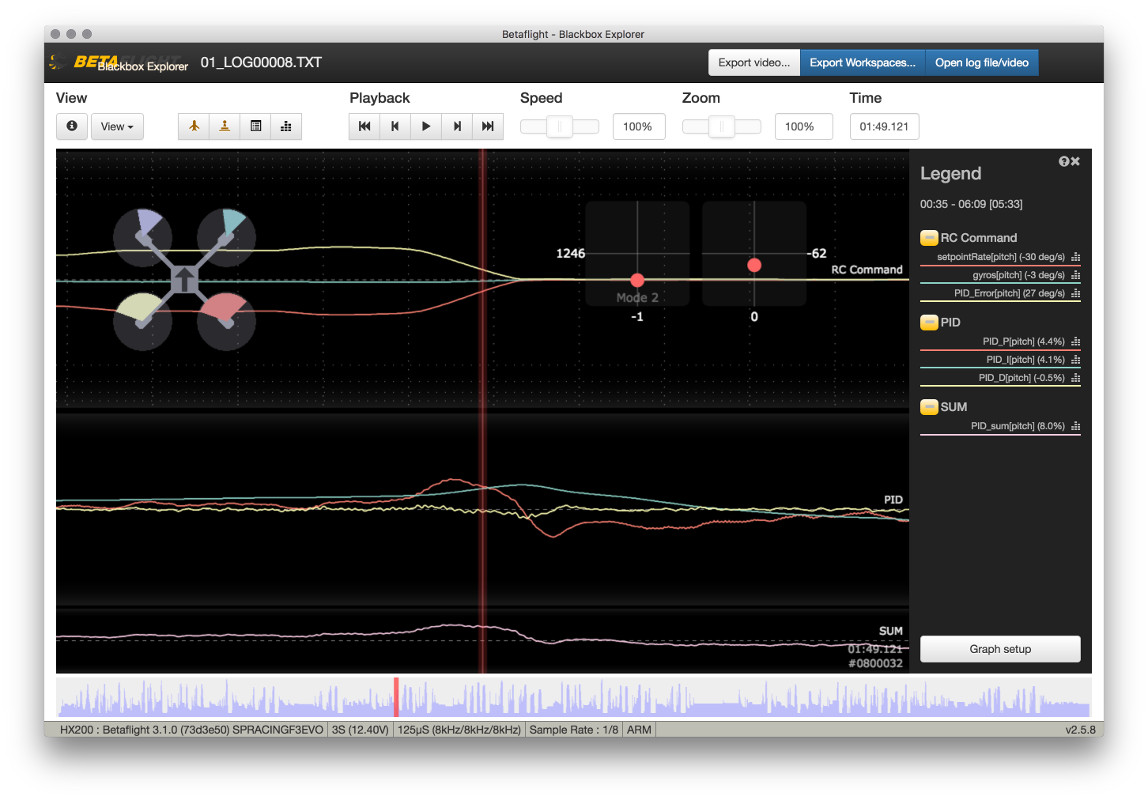Open analyser icon next to PID_sum[pitch]
The image size is (1148, 800).
pyautogui.click(x=1076, y=426)
